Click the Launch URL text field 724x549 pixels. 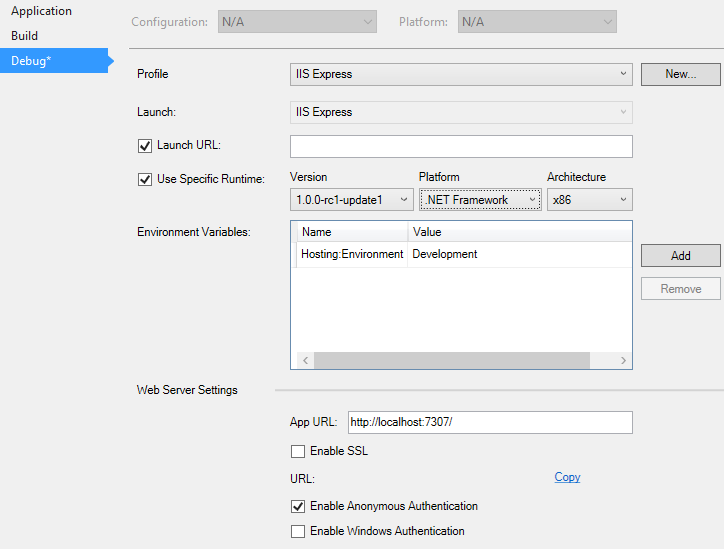[x=461, y=147]
